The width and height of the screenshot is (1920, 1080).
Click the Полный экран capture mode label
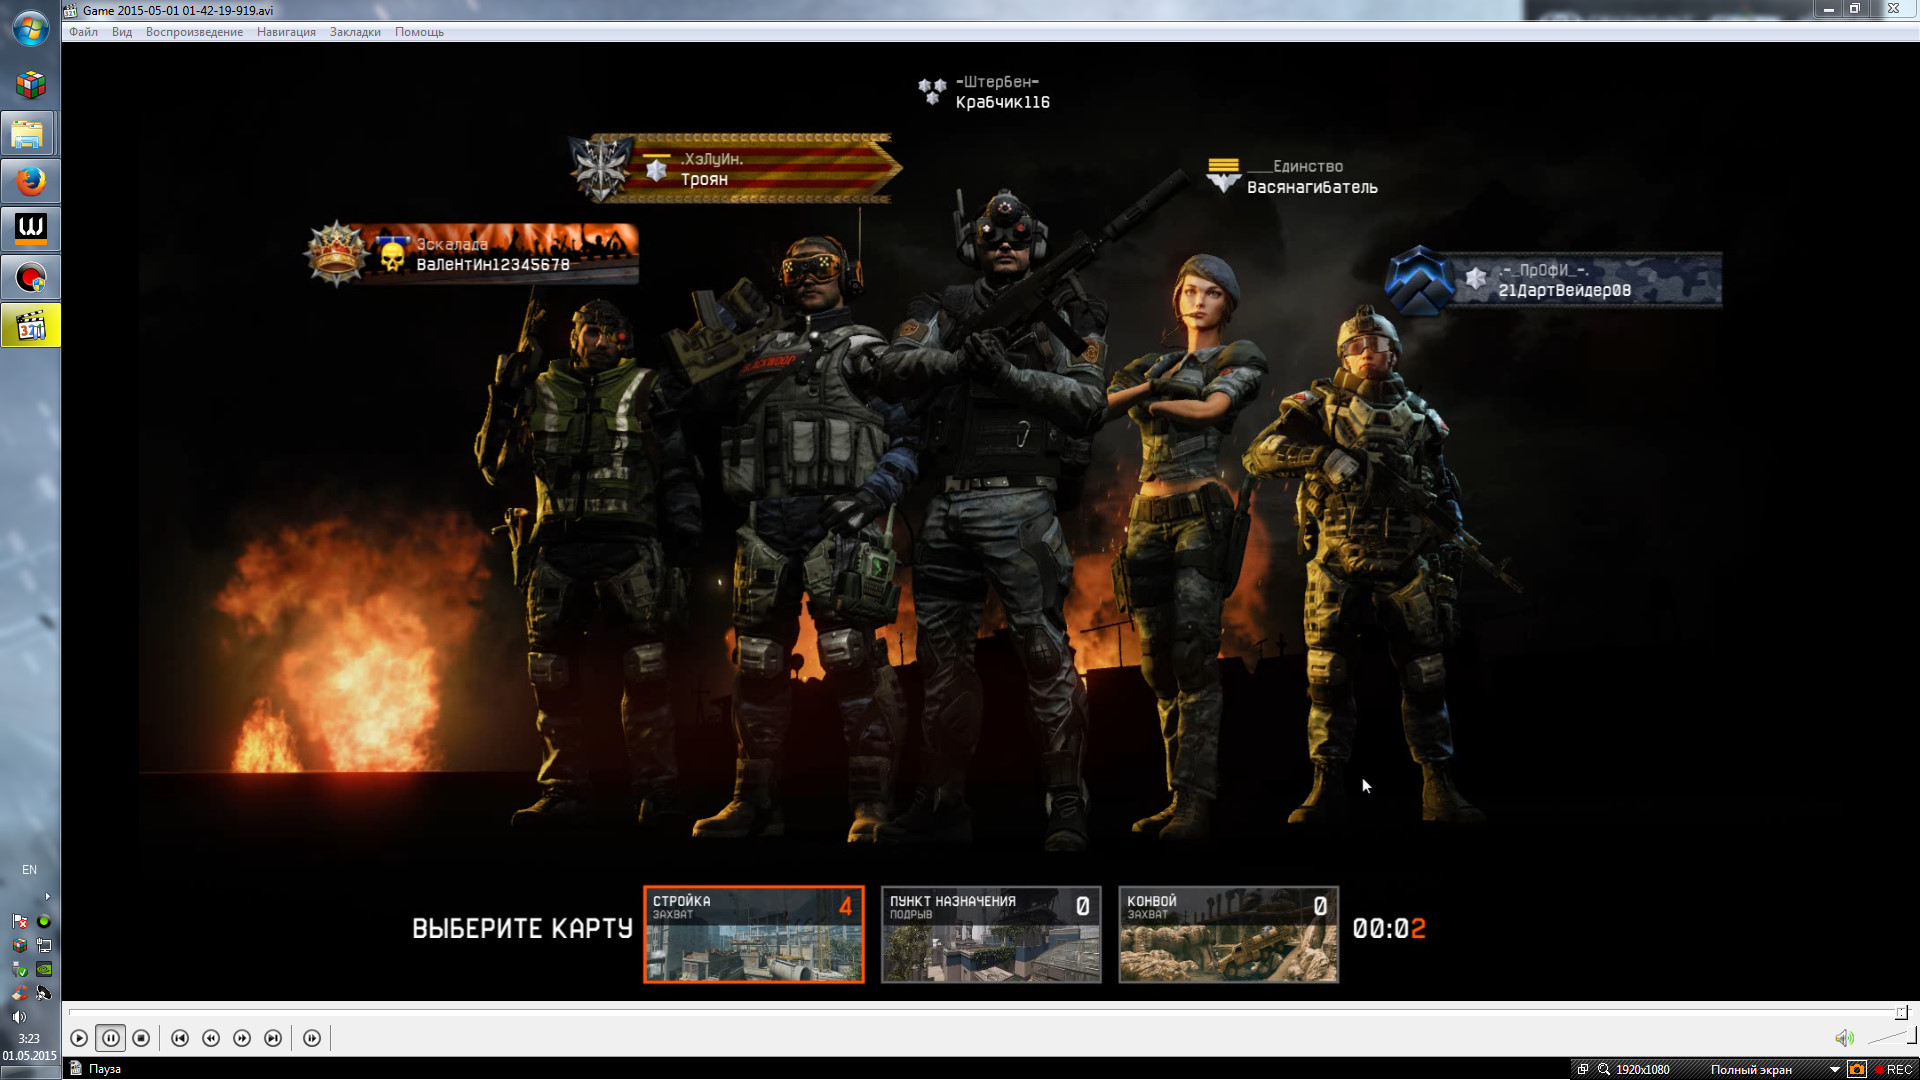point(1751,1069)
